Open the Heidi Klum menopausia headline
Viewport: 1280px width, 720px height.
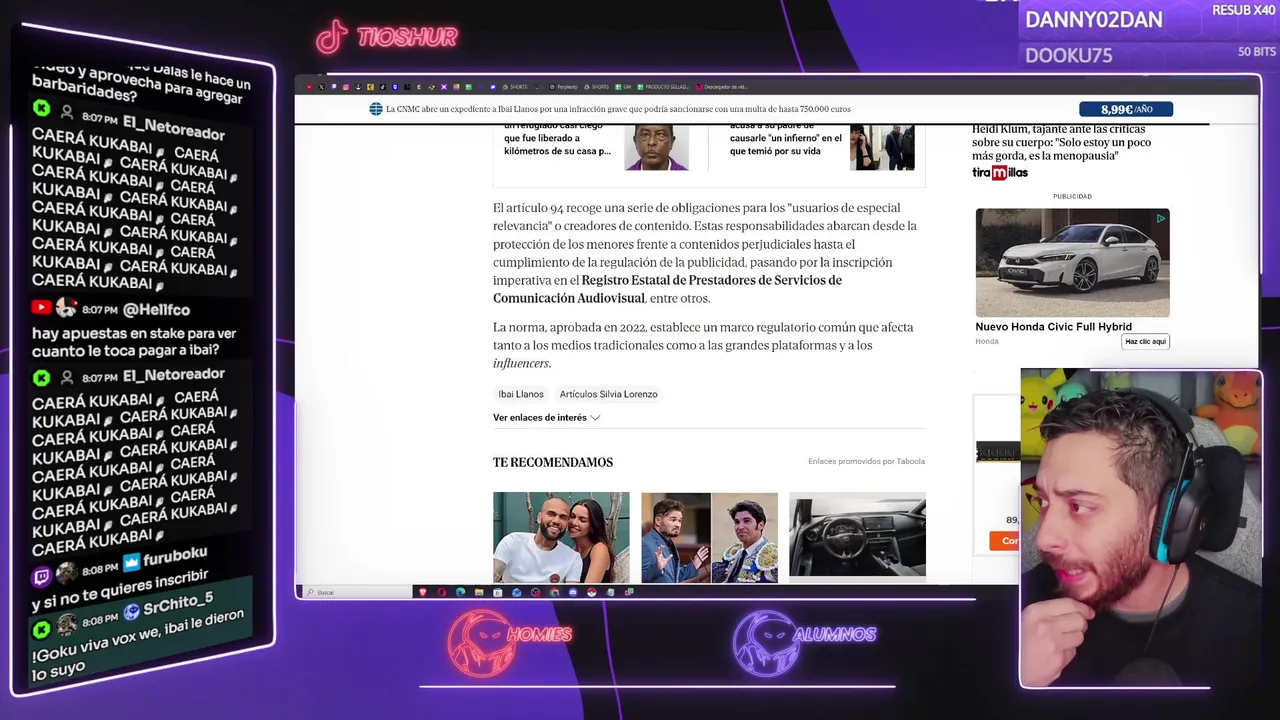(x=1061, y=142)
